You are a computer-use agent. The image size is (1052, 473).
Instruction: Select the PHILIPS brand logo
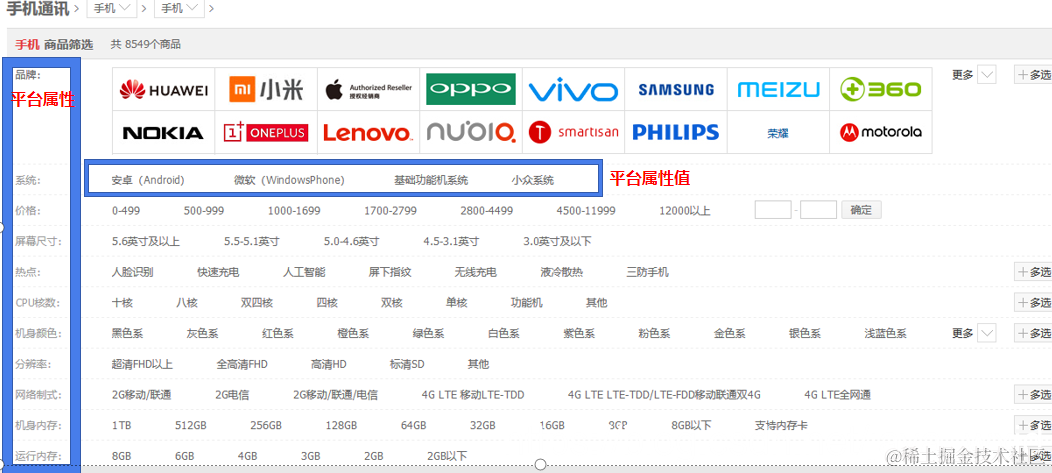point(676,132)
